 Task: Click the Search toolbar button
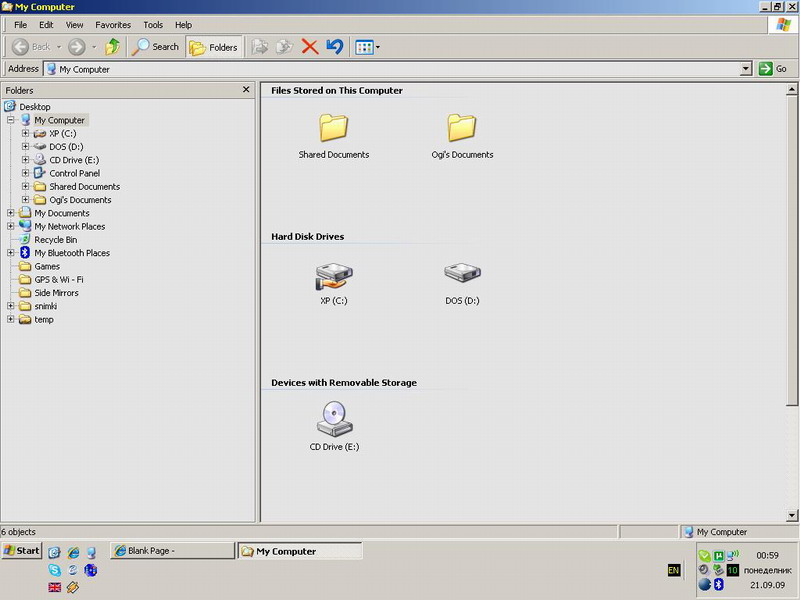(156, 46)
